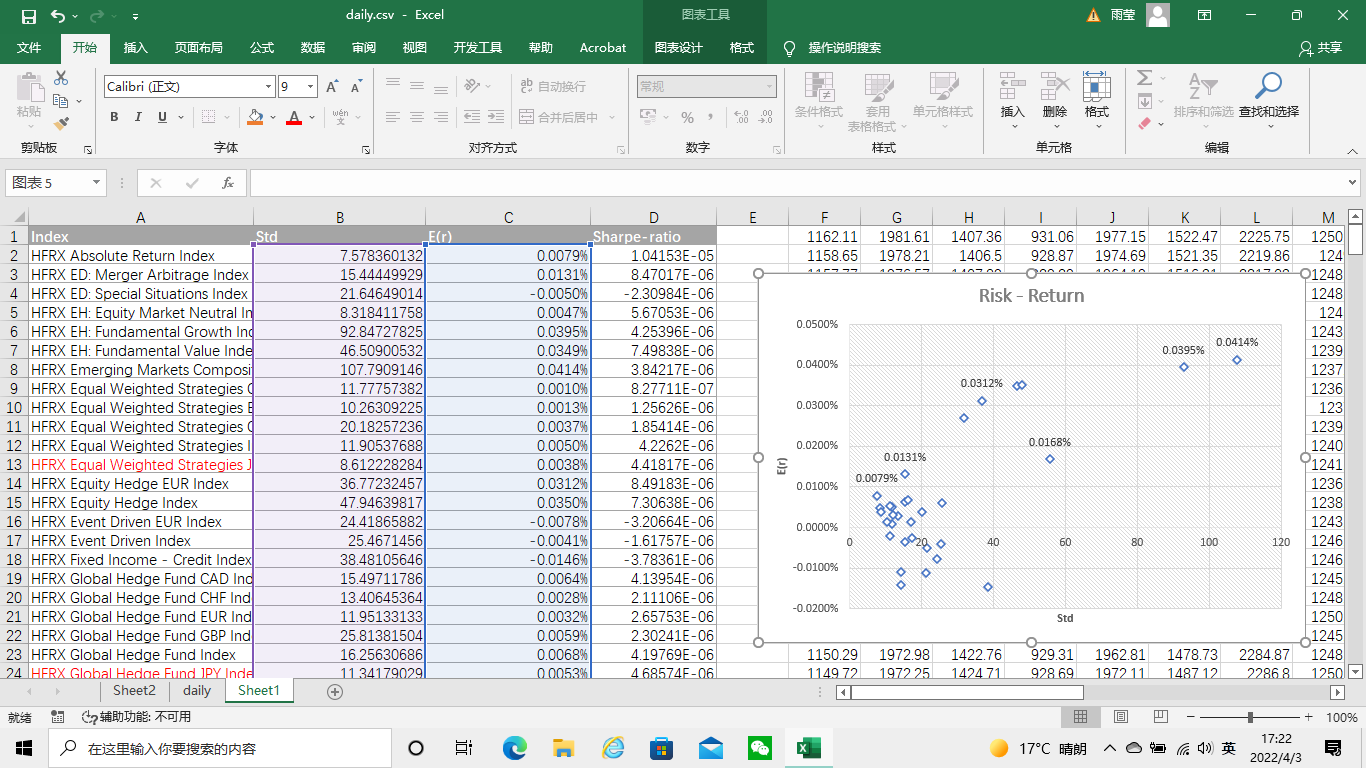The width and height of the screenshot is (1366, 768).
Task: Click the Insert Function fx icon
Action: click(x=228, y=183)
